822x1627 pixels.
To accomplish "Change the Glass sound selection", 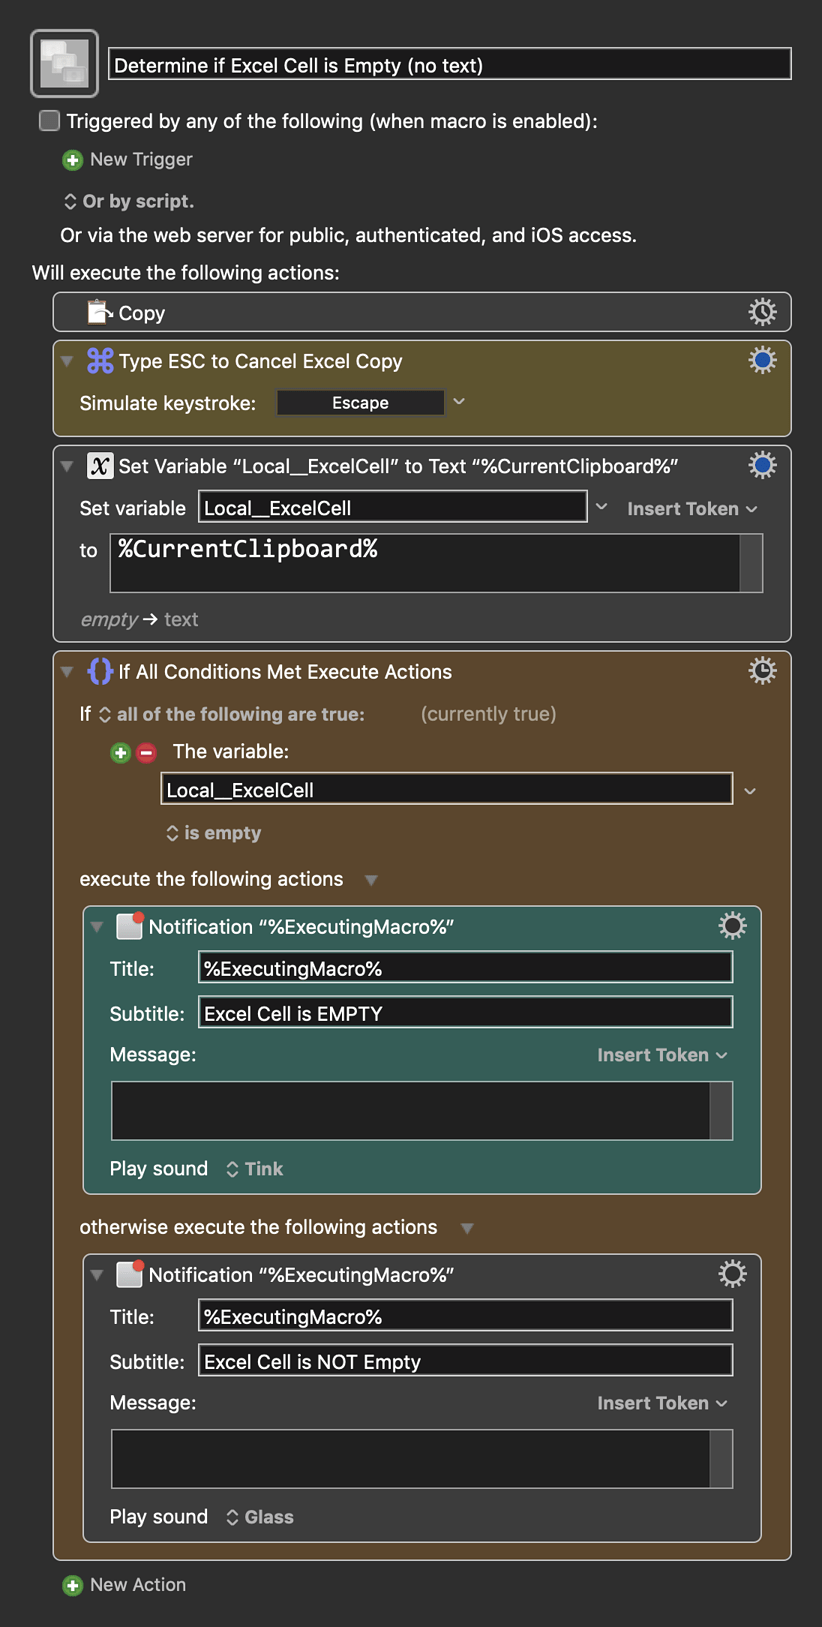I will tap(259, 1517).
